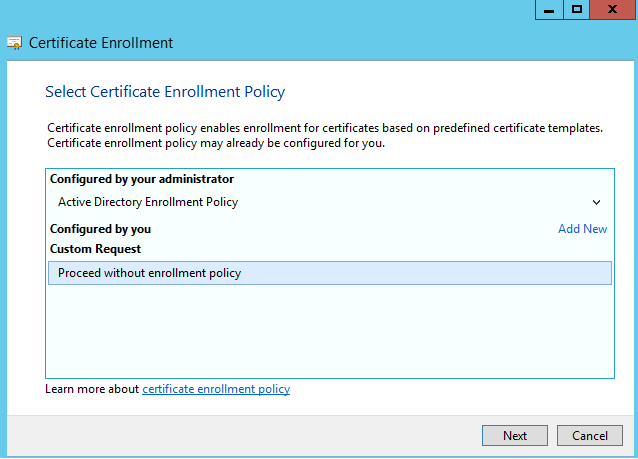Click the Custom Request section label
Image resolution: width=638 pixels, height=459 pixels.
[95, 249]
